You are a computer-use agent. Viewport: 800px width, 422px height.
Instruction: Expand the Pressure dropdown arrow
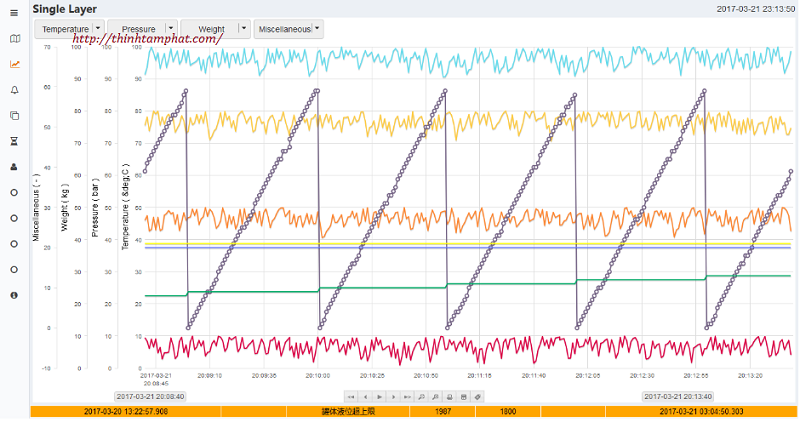pyautogui.click(x=171, y=29)
